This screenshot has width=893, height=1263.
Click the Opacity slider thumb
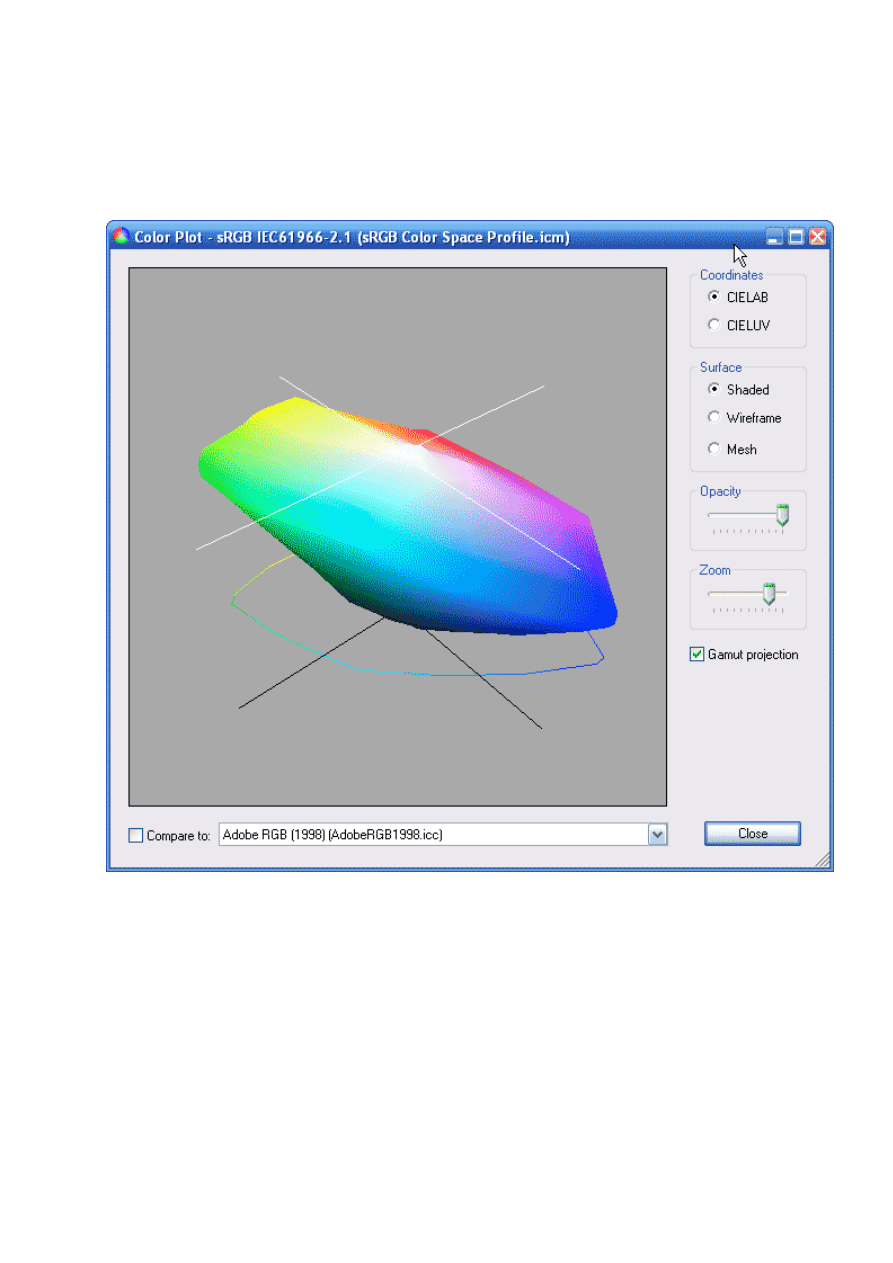tap(783, 515)
